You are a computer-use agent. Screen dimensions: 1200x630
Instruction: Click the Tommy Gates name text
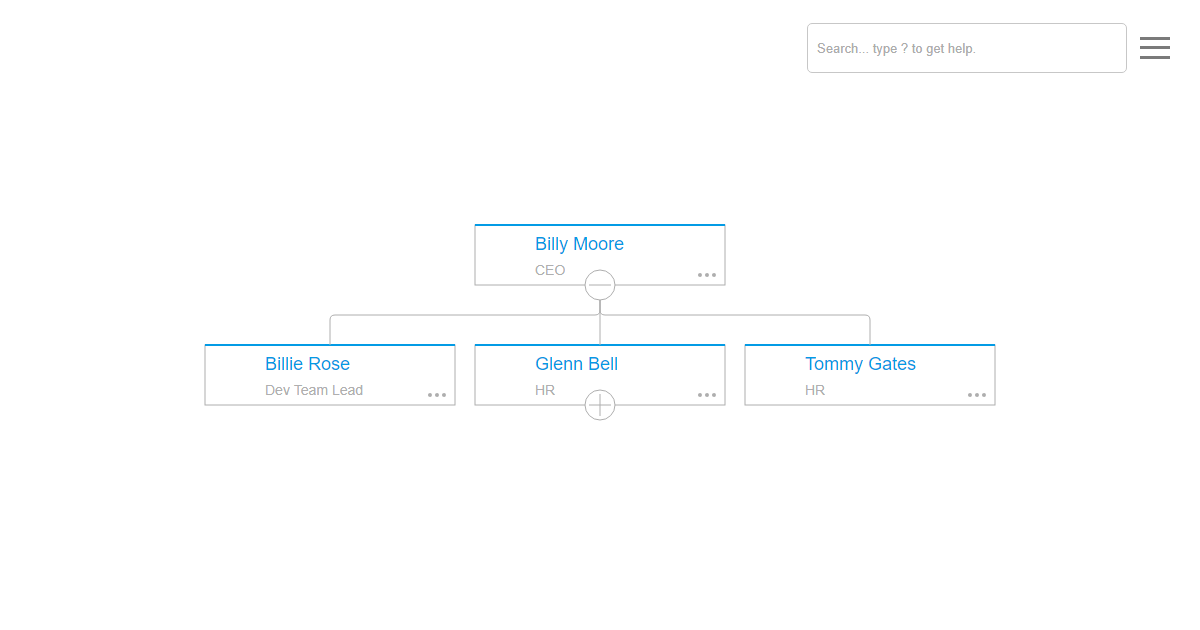tap(860, 364)
